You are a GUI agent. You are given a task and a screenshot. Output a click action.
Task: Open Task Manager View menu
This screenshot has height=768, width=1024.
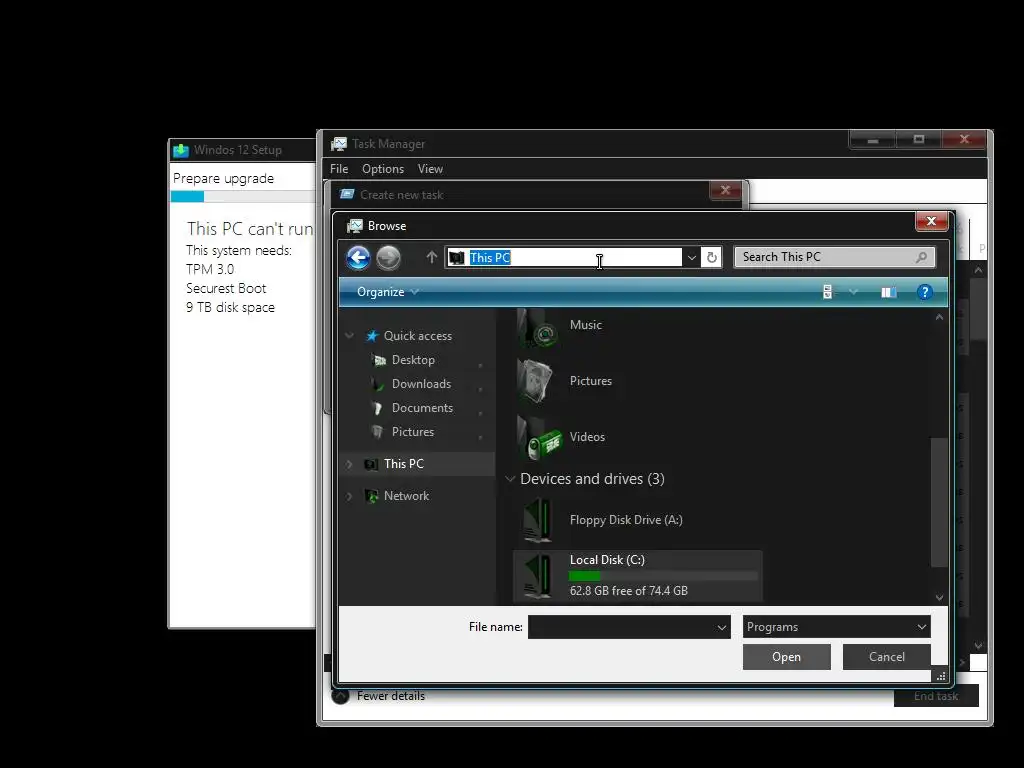430,168
